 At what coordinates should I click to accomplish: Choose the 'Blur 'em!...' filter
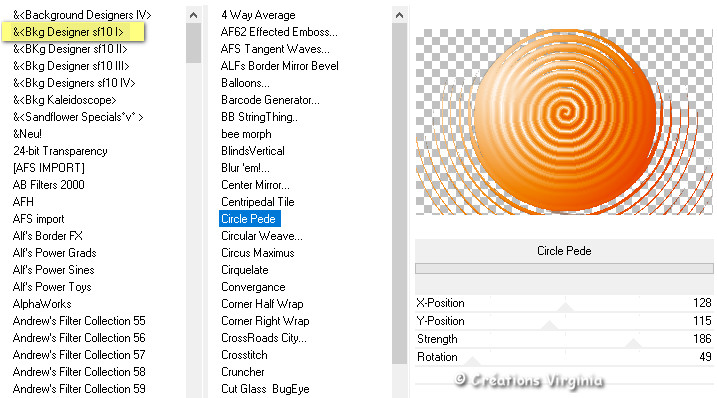(245, 168)
